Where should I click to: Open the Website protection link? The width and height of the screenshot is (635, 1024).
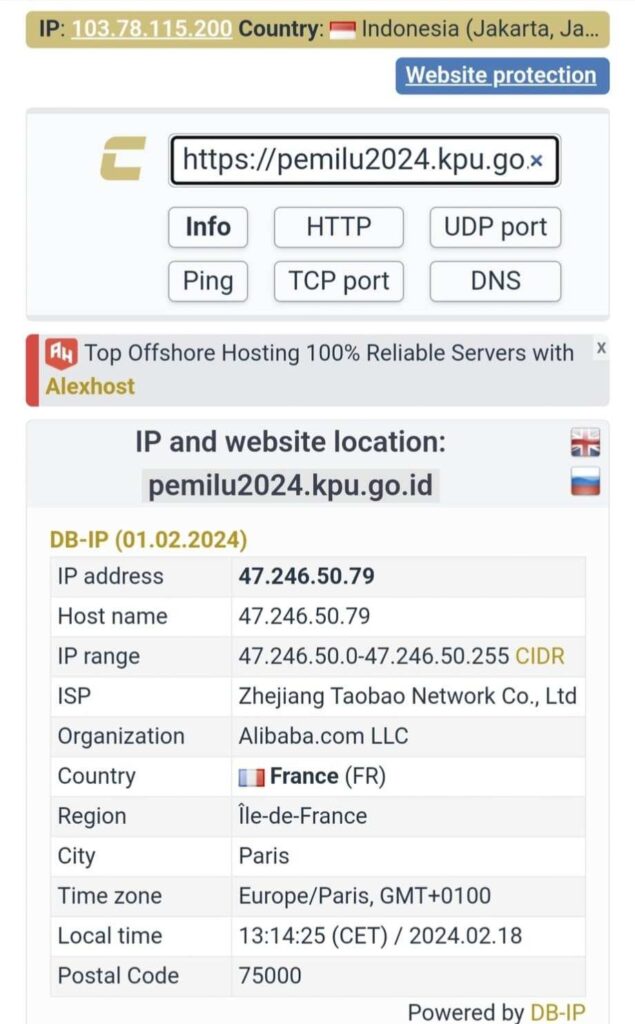coord(501,75)
